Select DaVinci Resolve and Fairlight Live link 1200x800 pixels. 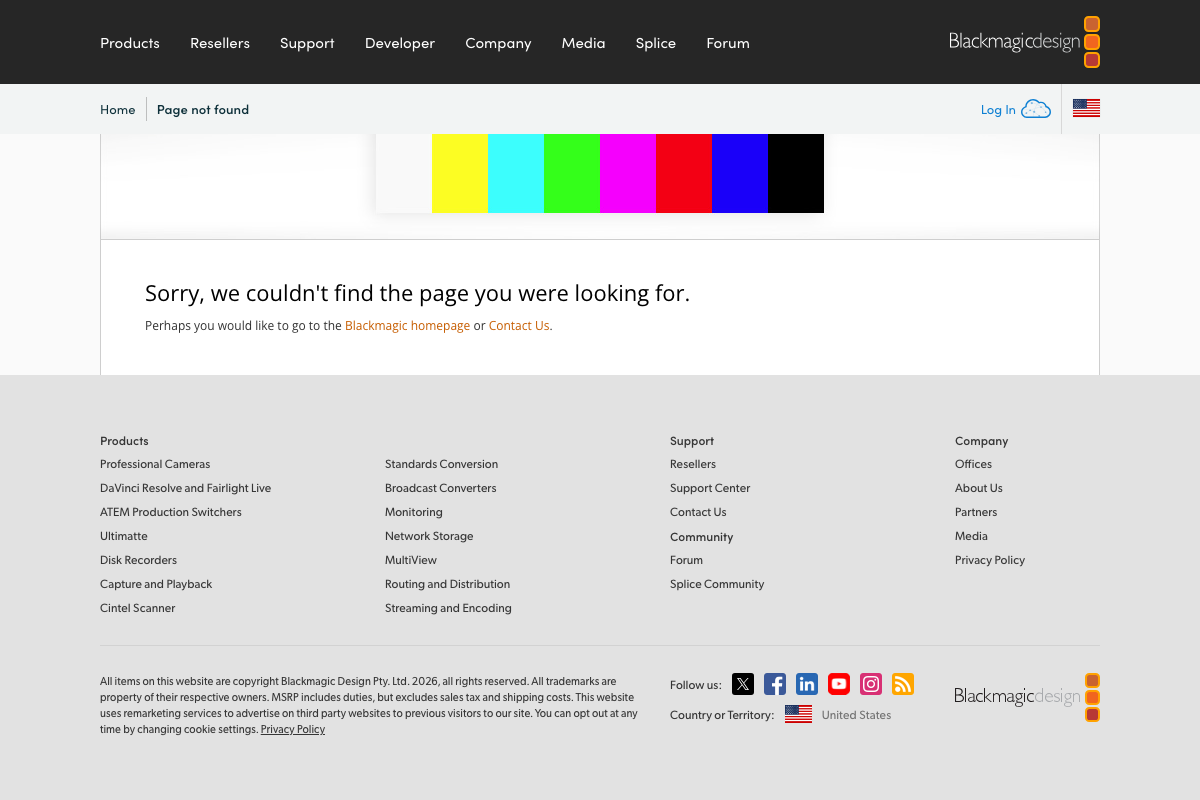[x=185, y=488]
